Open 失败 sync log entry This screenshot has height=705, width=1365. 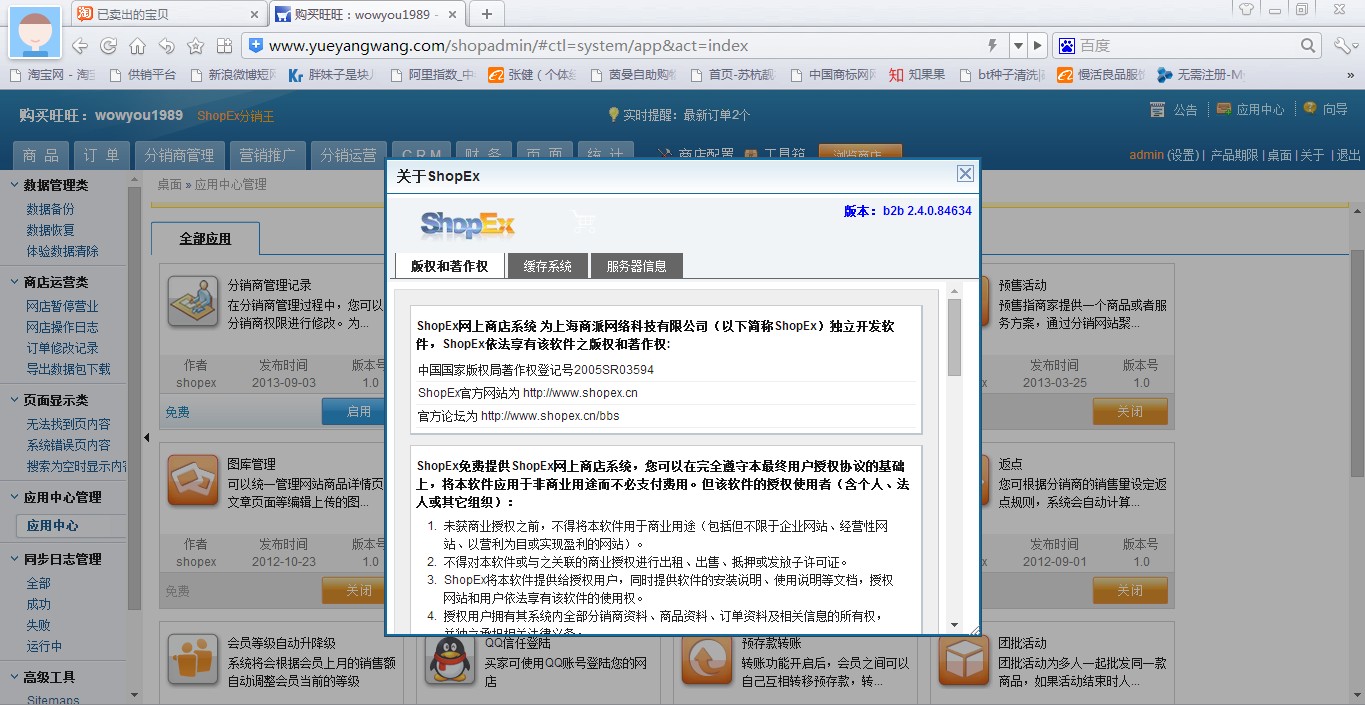point(38,625)
